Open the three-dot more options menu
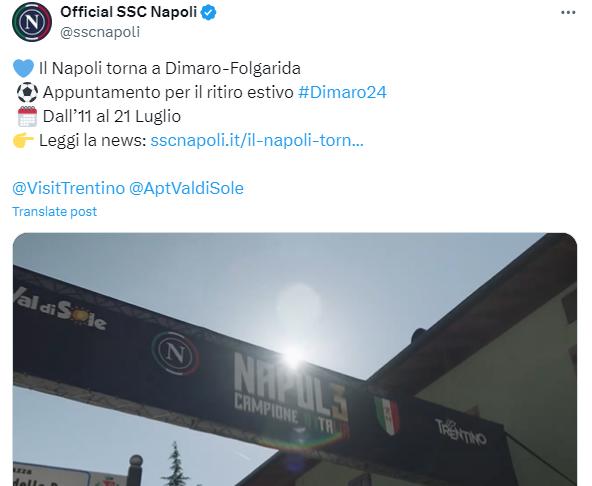The width and height of the screenshot is (592, 486). click(x=568, y=12)
